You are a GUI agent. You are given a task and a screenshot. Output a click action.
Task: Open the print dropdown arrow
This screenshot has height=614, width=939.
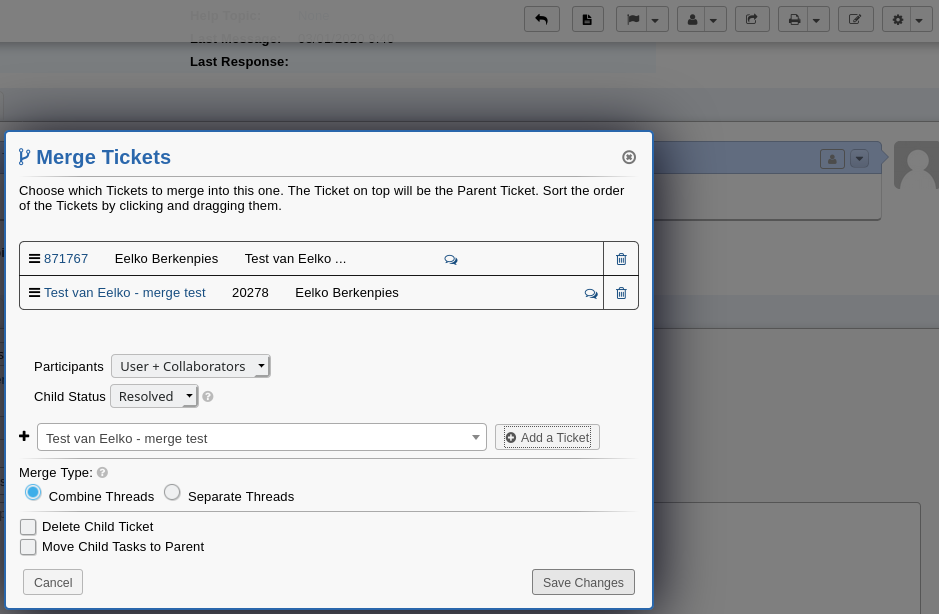point(817,19)
